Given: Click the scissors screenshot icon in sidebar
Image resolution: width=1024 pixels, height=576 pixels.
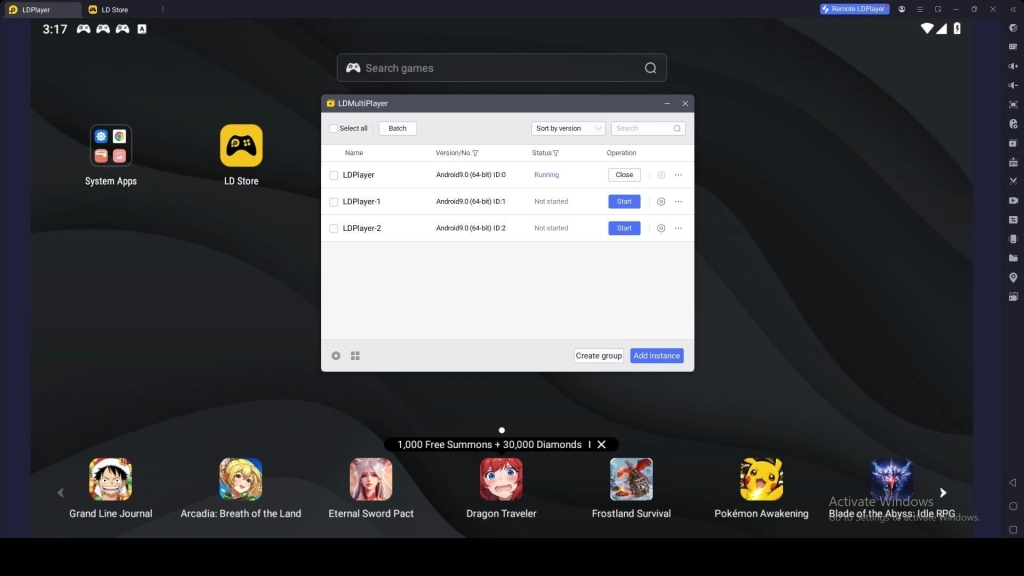Looking at the screenshot, I should (1013, 181).
